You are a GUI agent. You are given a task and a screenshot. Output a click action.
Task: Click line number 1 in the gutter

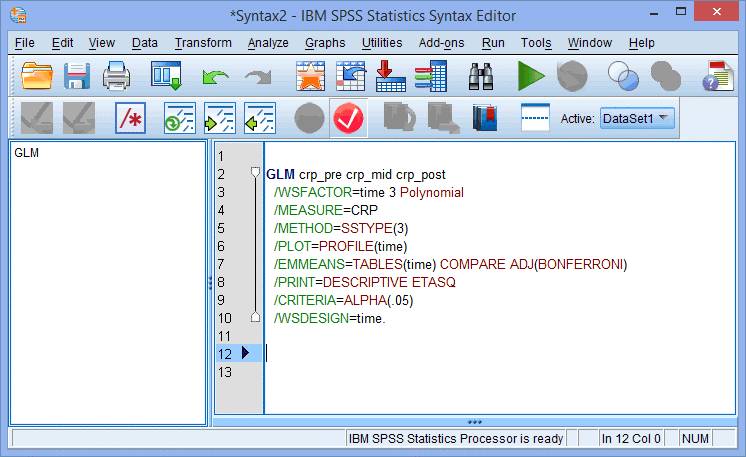pos(221,156)
